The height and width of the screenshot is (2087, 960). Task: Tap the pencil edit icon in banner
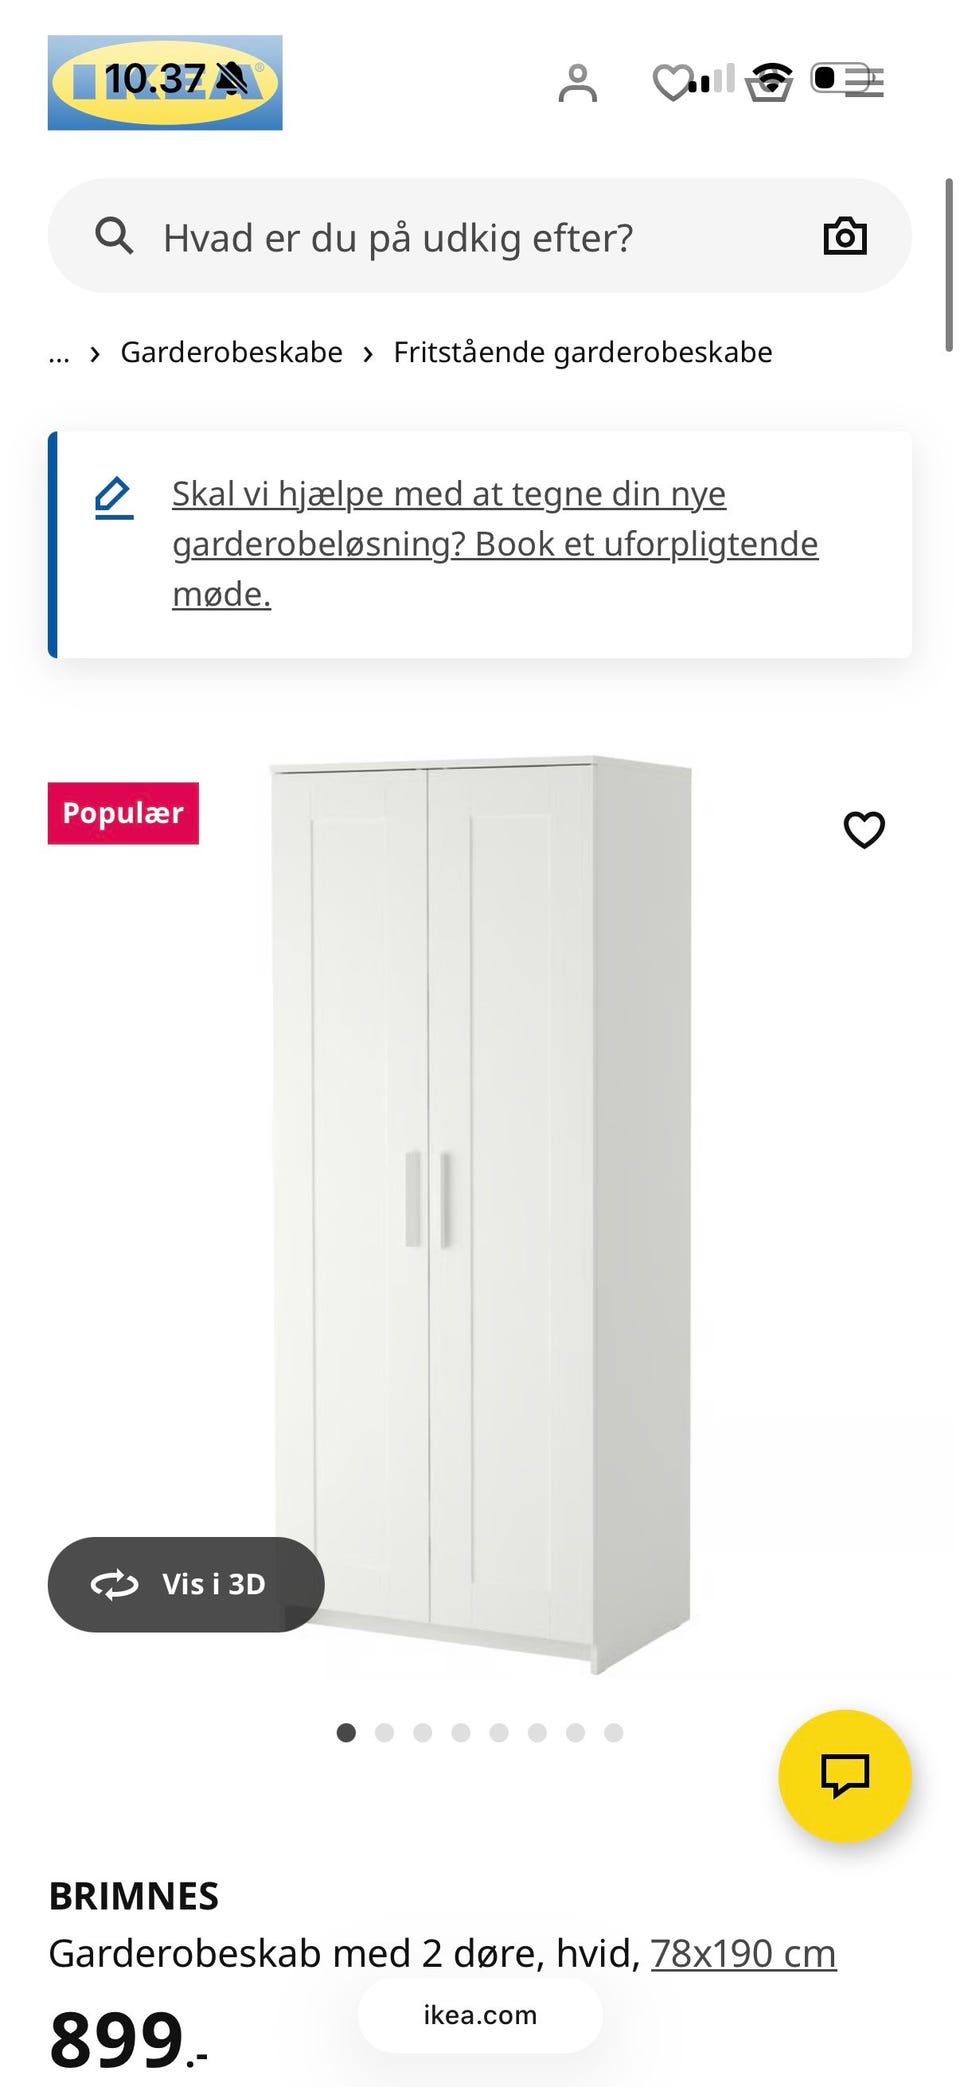tap(114, 498)
